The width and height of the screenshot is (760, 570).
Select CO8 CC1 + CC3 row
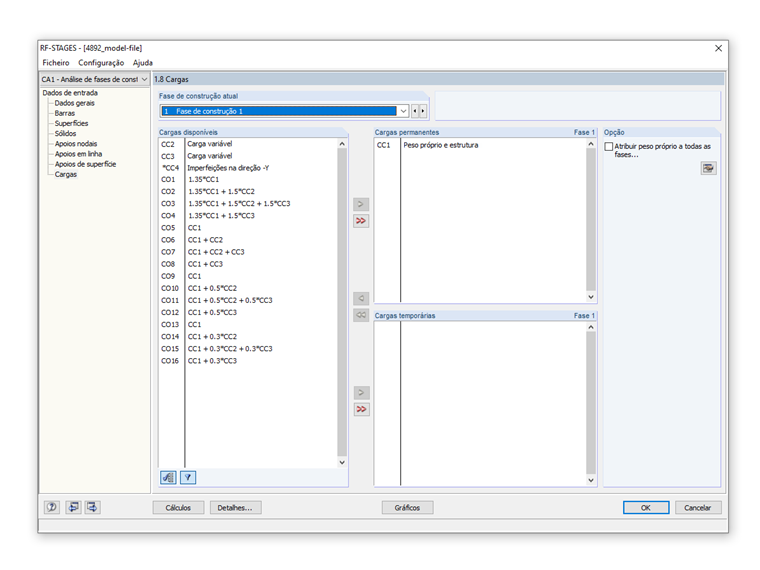tap(248, 264)
